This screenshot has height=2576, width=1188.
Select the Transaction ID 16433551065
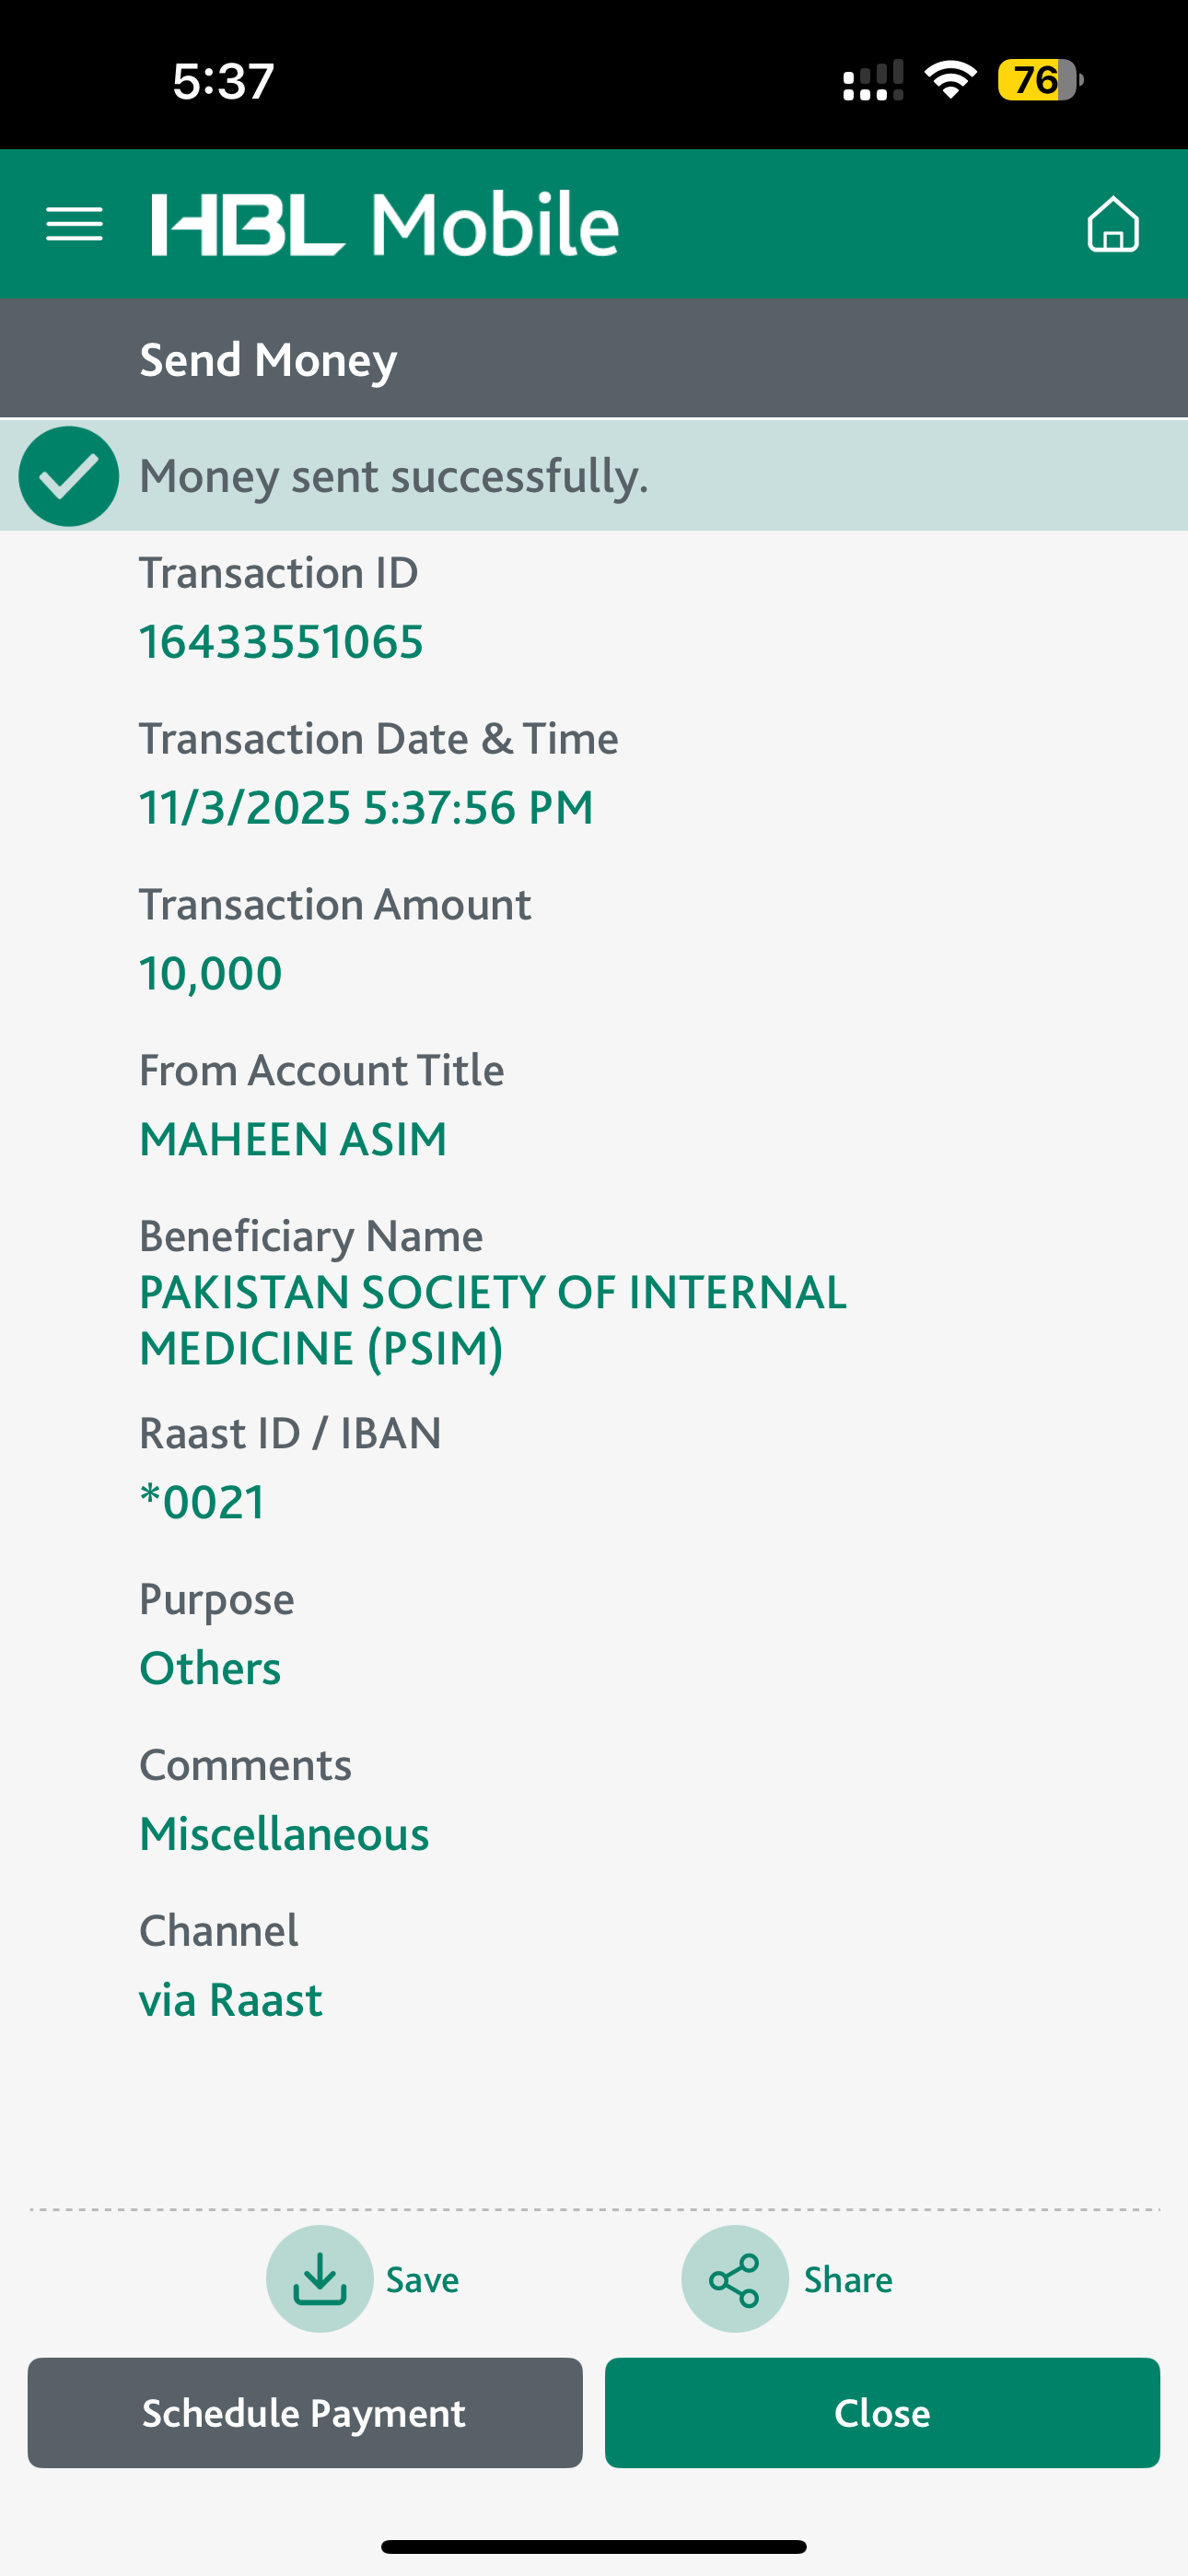pyautogui.click(x=281, y=642)
